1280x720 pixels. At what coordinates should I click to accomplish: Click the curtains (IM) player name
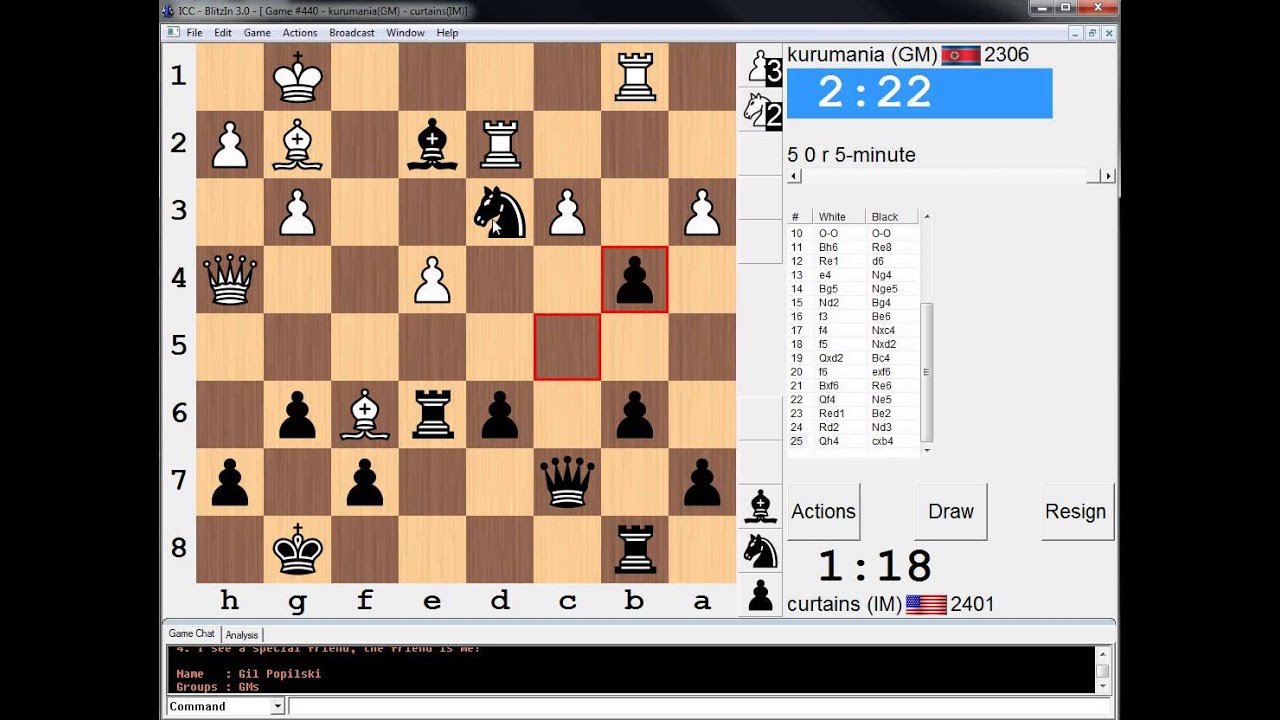[844, 604]
